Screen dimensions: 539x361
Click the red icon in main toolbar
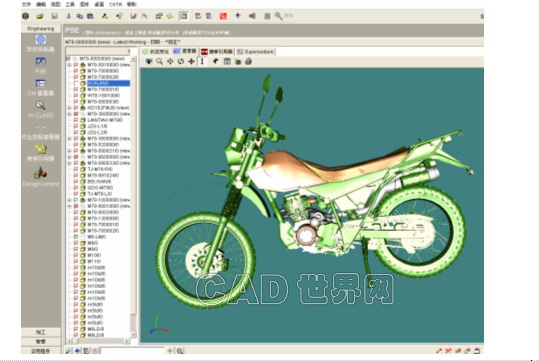(223, 16)
